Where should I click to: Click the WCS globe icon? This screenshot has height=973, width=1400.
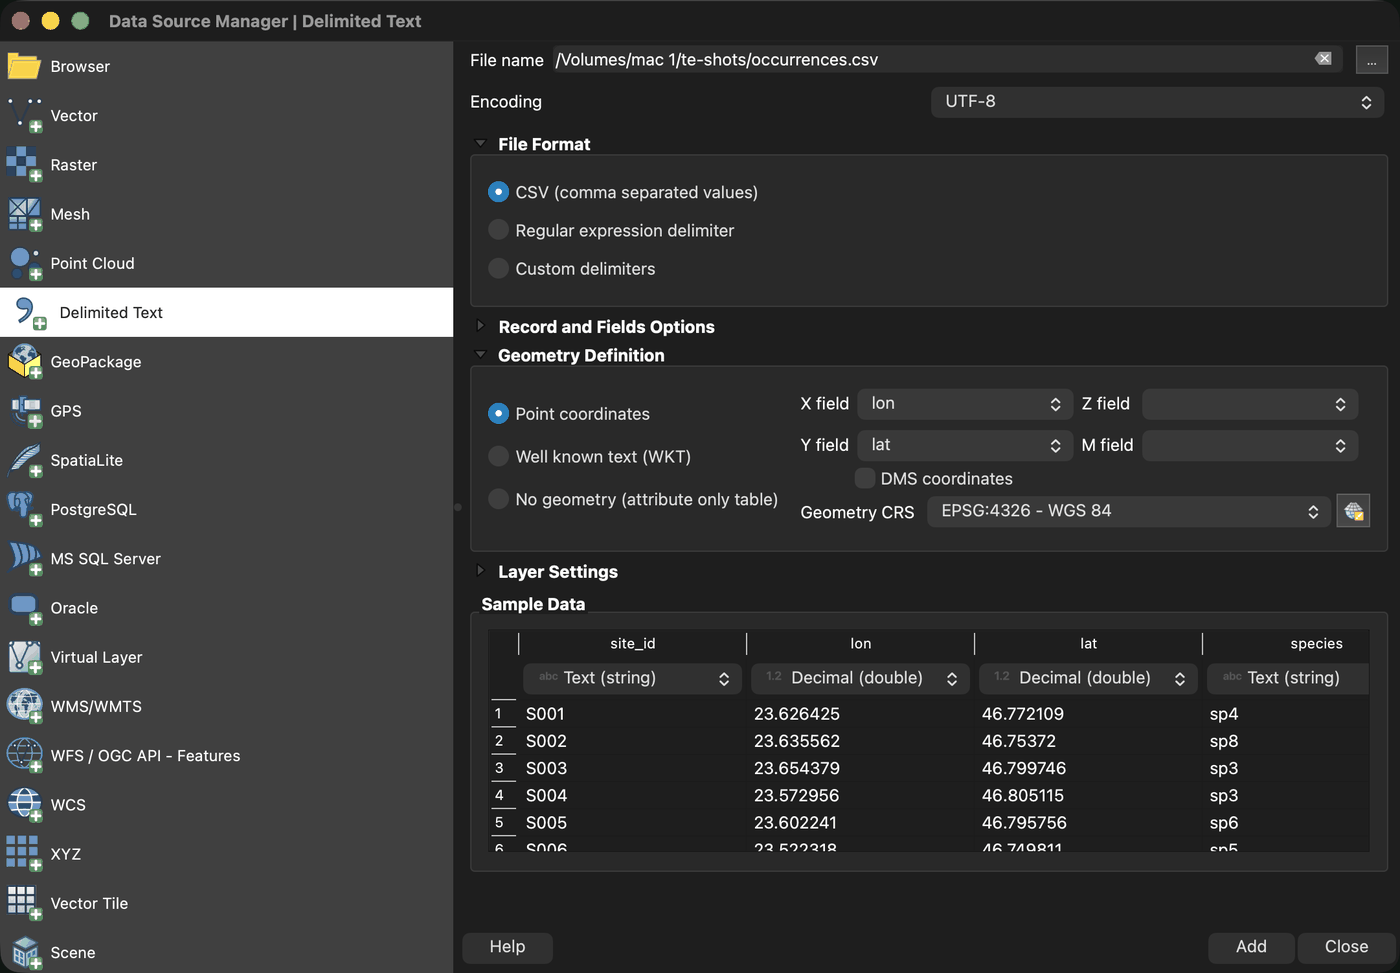point(24,804)
